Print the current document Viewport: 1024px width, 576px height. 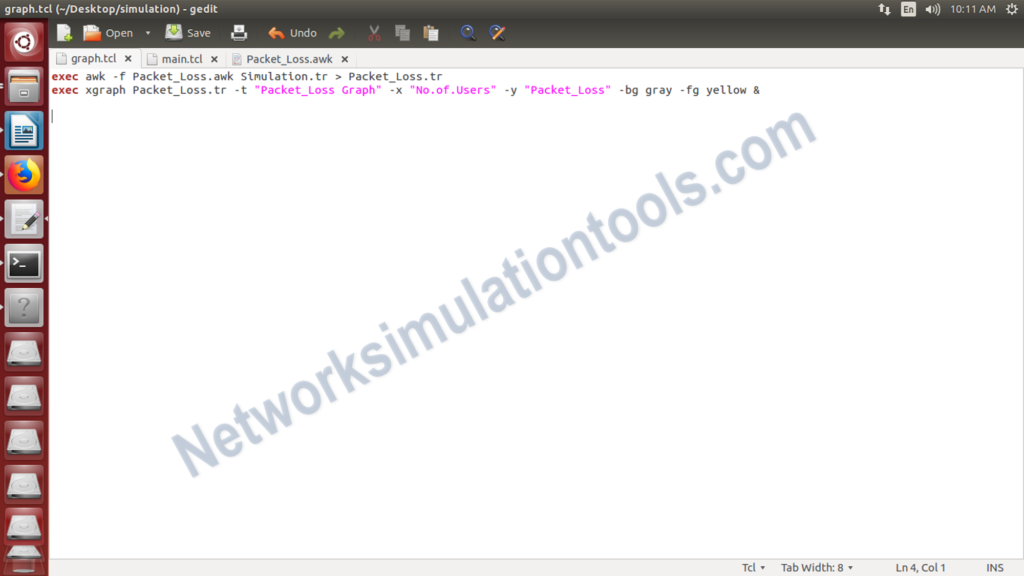tap(239, 33)
